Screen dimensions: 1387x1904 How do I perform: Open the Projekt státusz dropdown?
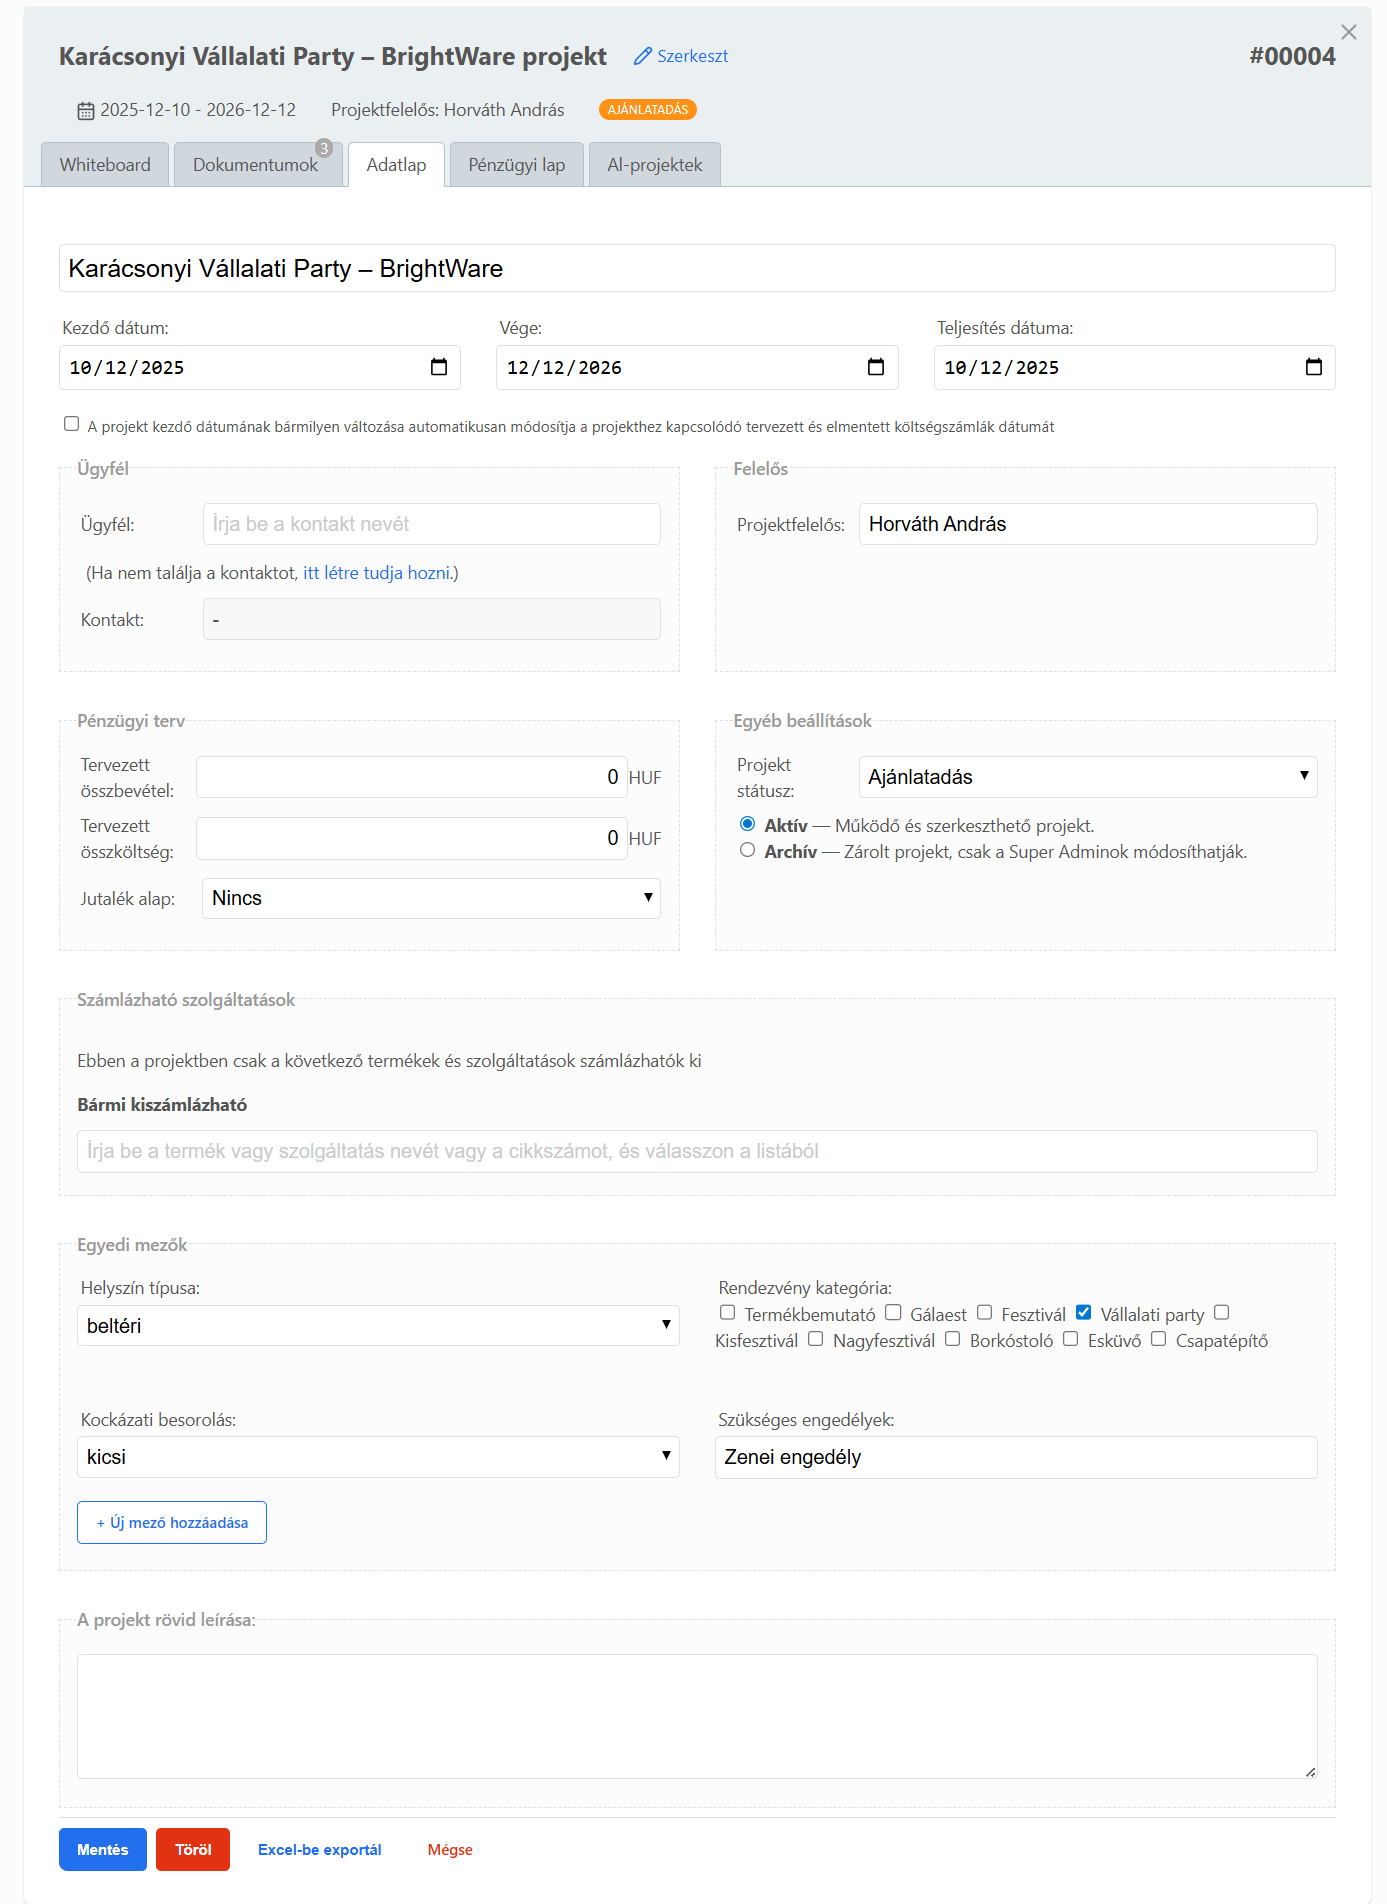coord(1087,777)
